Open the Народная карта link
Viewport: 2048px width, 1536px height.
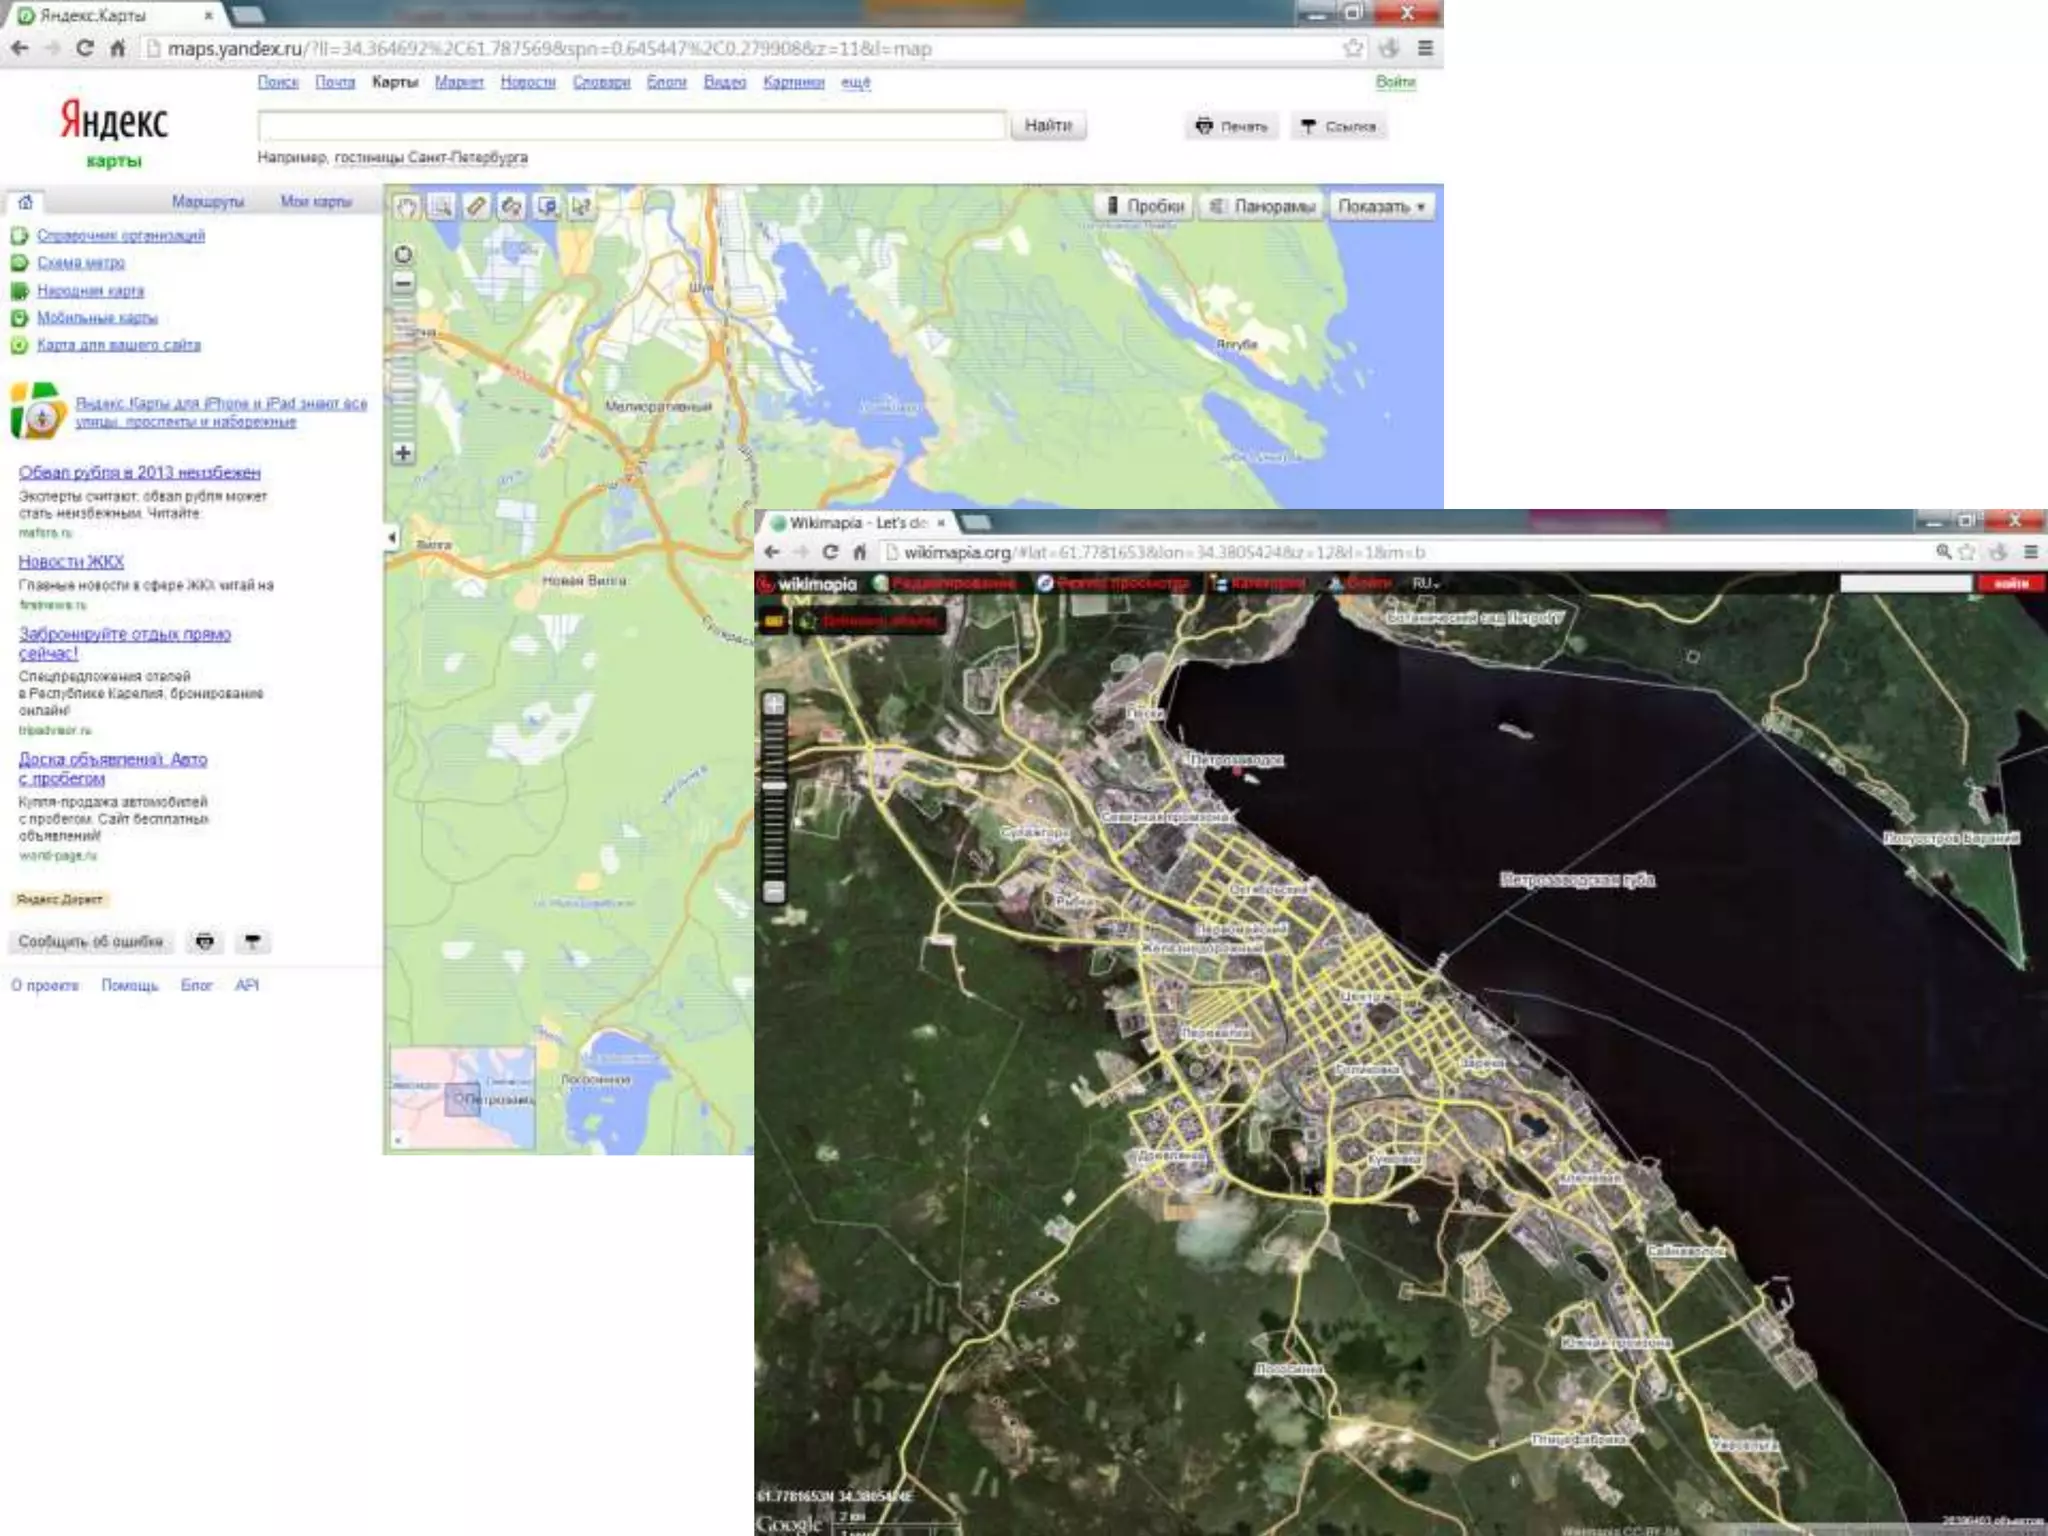pos(90,291)
